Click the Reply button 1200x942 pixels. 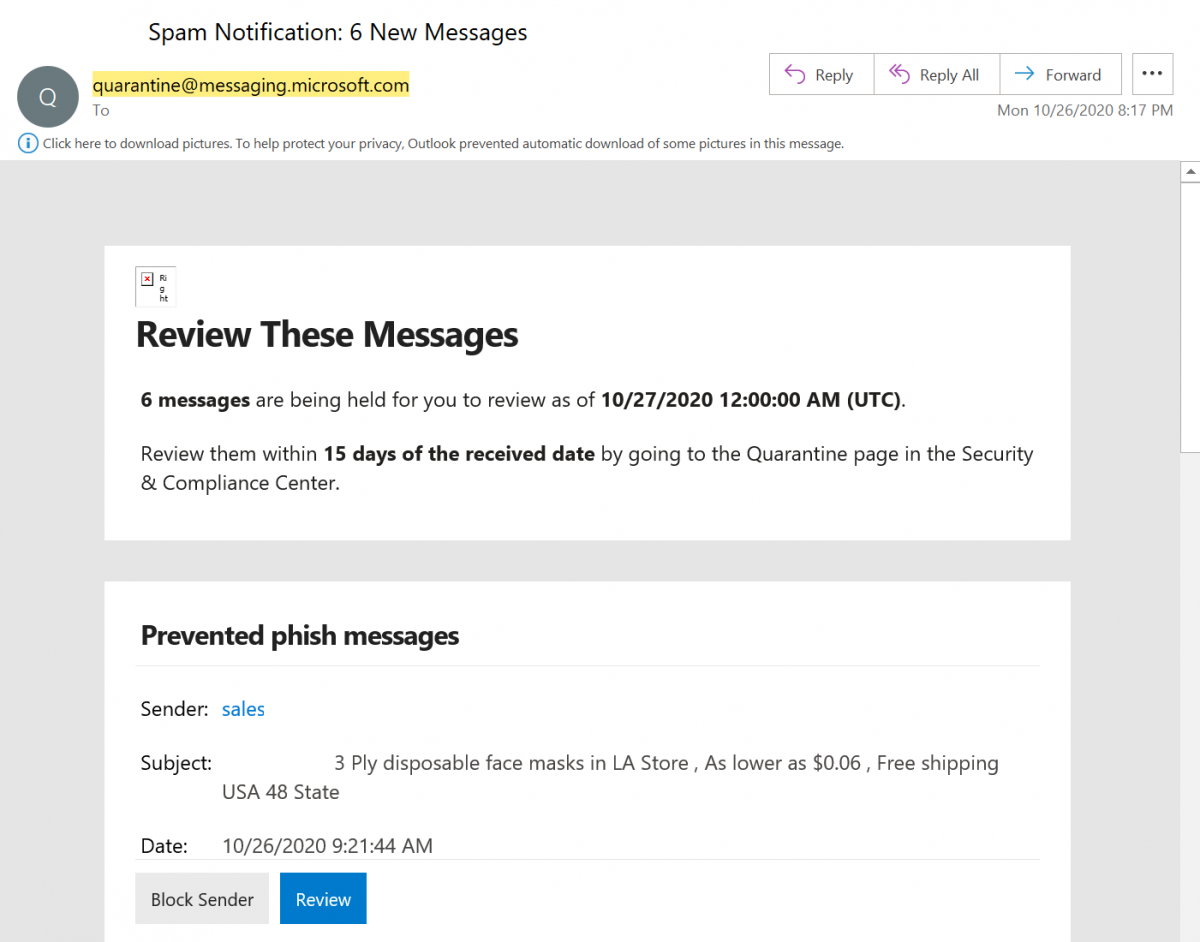tap(821, 73)
